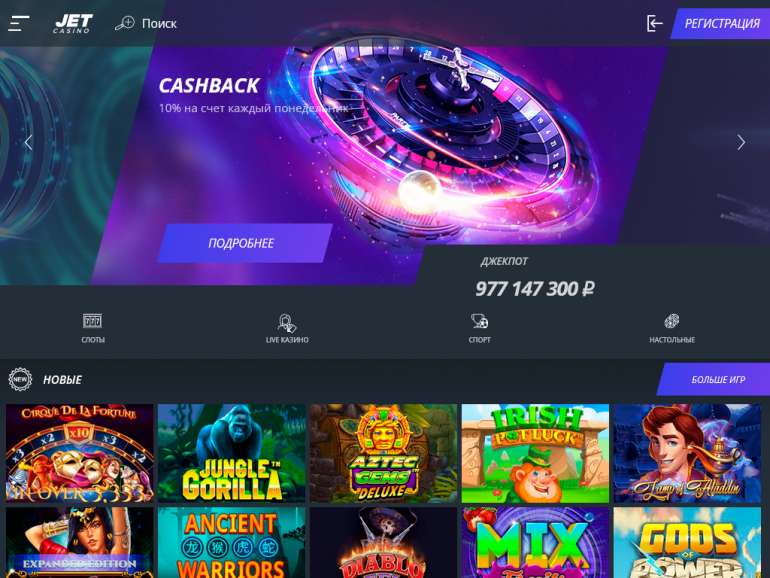This screenshot has height=578, width=770.
Task: Open Больше игр for more games
Action: [715, 379]
